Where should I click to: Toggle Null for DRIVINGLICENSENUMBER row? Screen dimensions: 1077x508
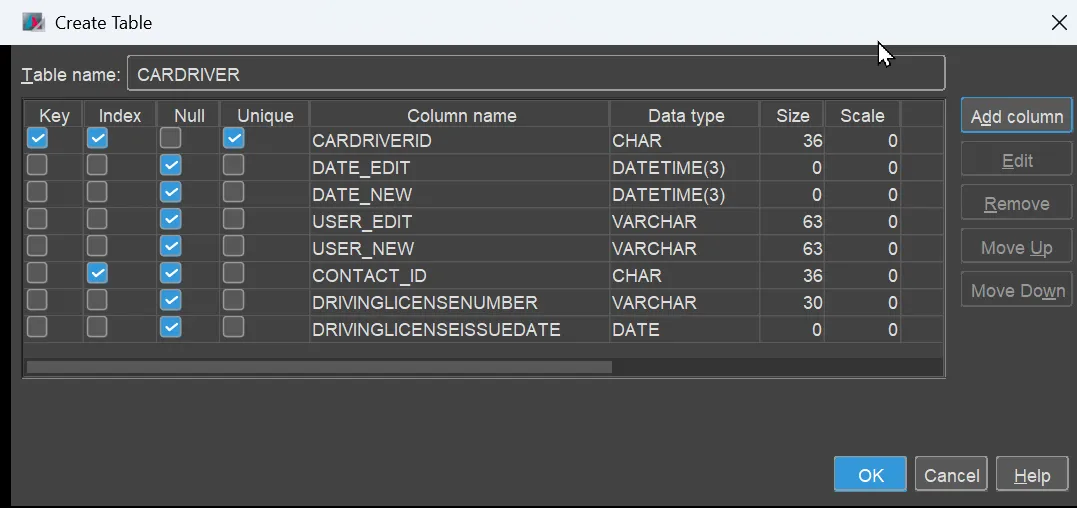pyautogui.click(x=170, y=301)
